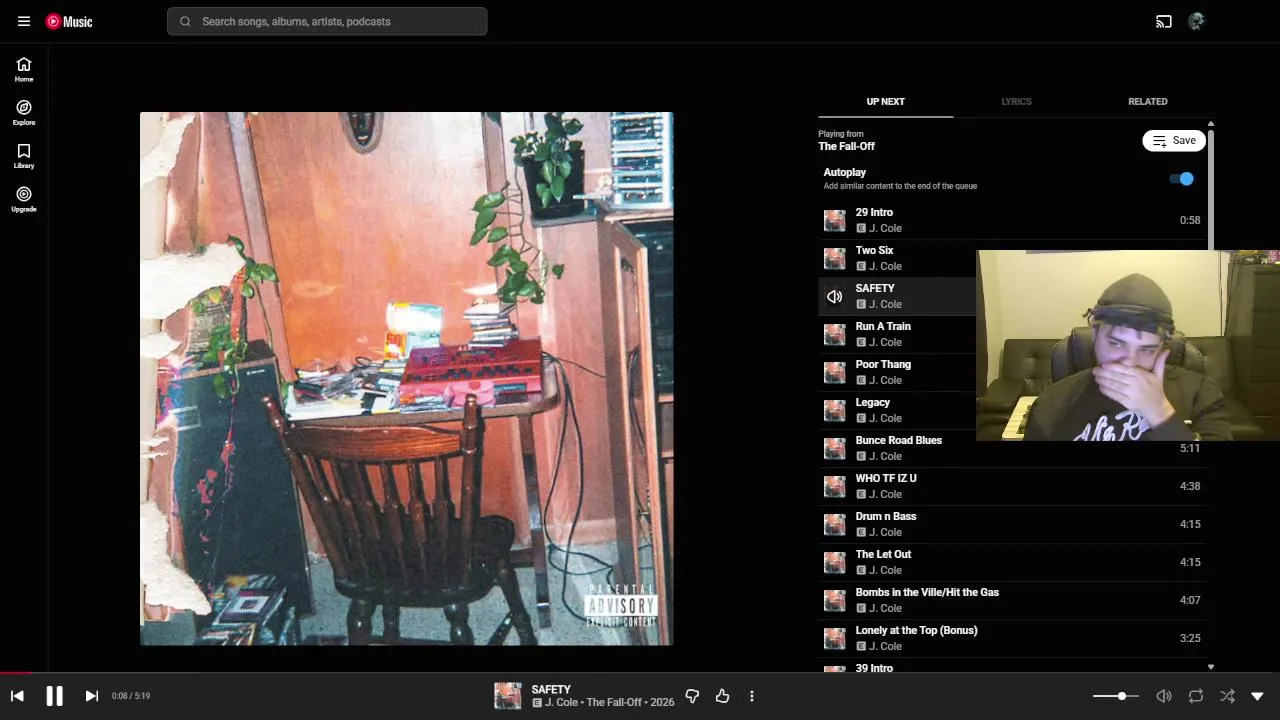Open Library in the sidebar
Viewport: 1280px width, 720px height.
pos(24,156)
